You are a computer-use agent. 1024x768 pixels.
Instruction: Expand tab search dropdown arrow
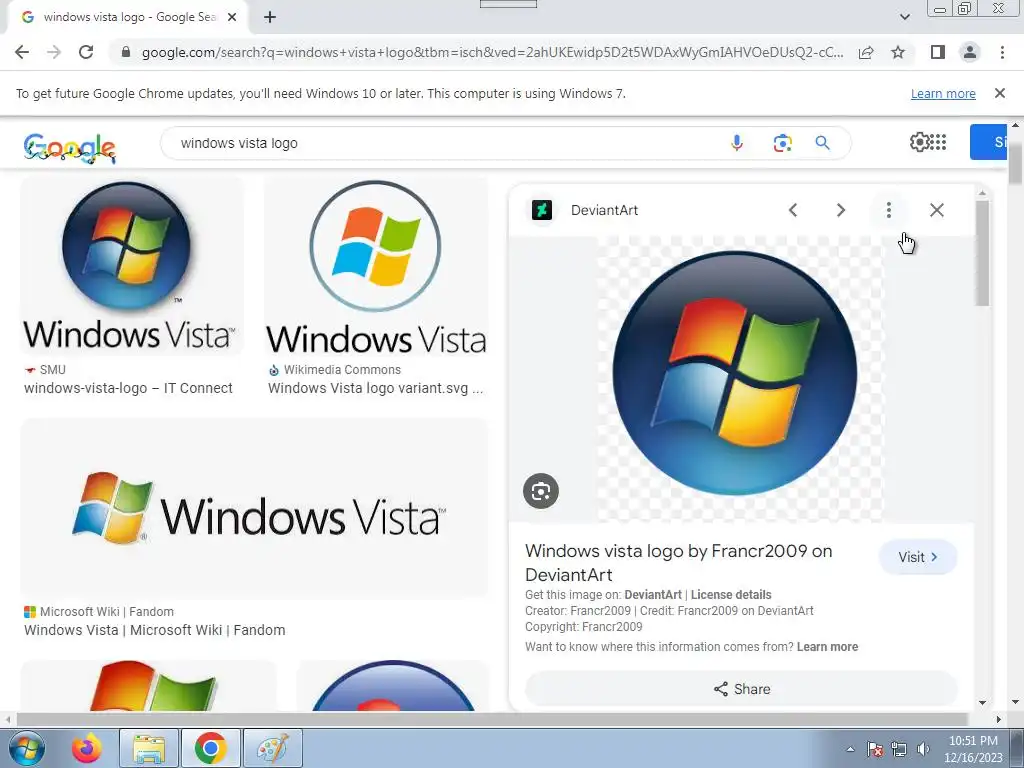(x=904, y=17)
